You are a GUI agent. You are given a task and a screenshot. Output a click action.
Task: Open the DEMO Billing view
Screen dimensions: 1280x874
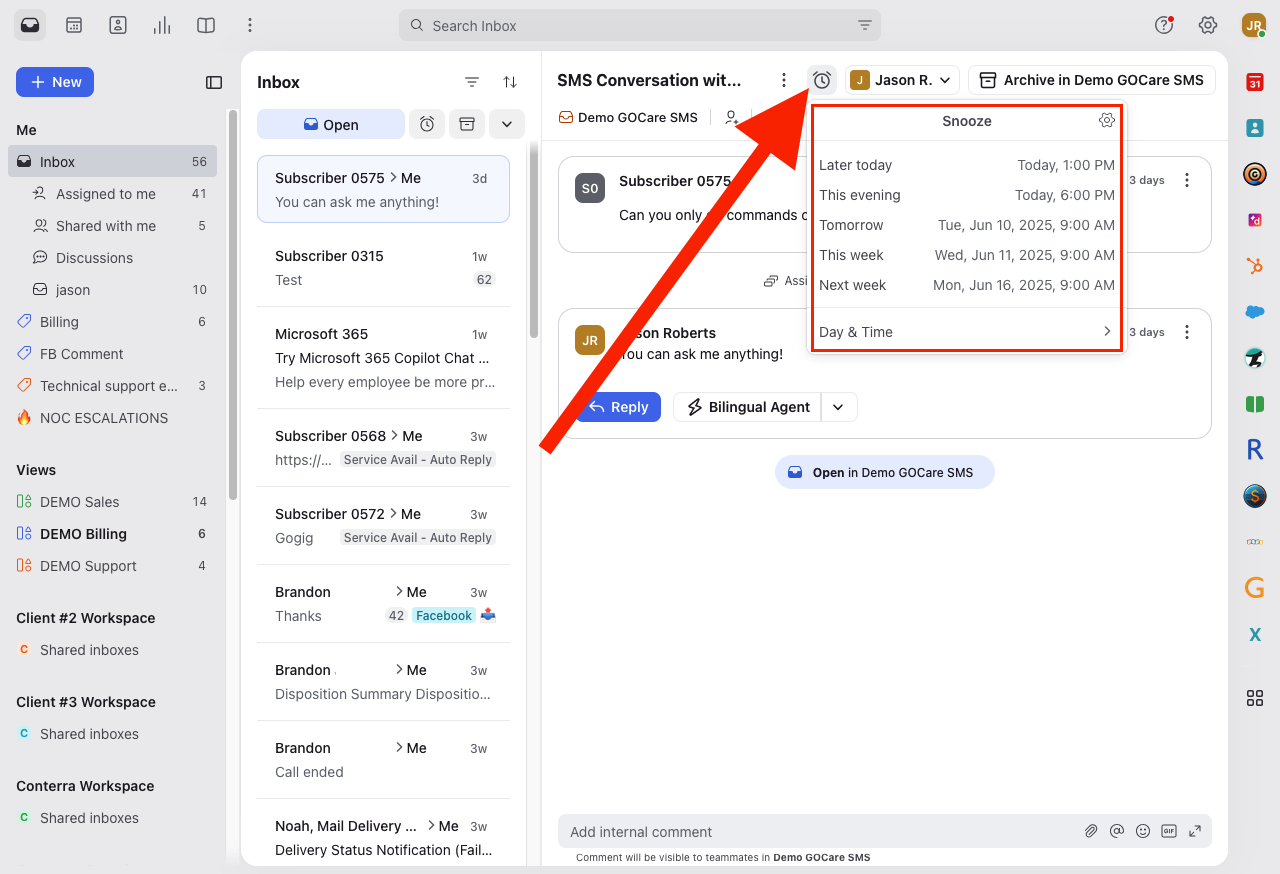click(112, 534)
